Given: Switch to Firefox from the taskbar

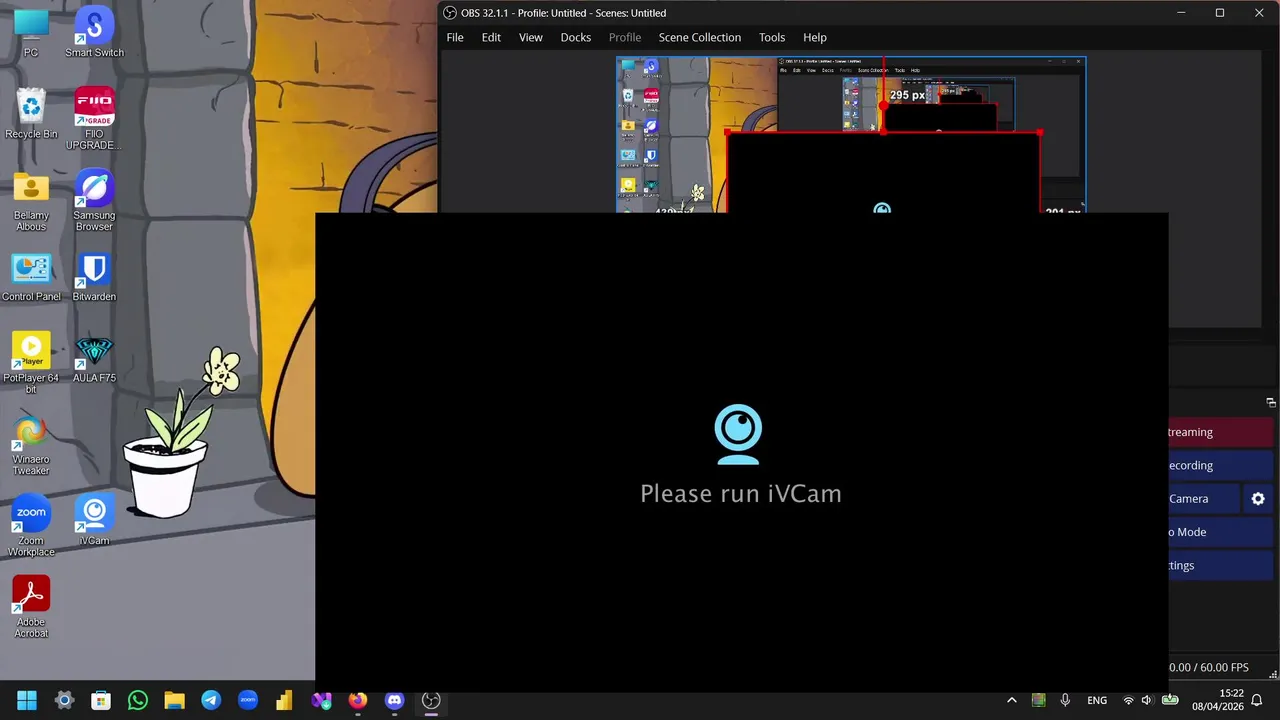Looking at the screenshot, I should coord(358,700).
